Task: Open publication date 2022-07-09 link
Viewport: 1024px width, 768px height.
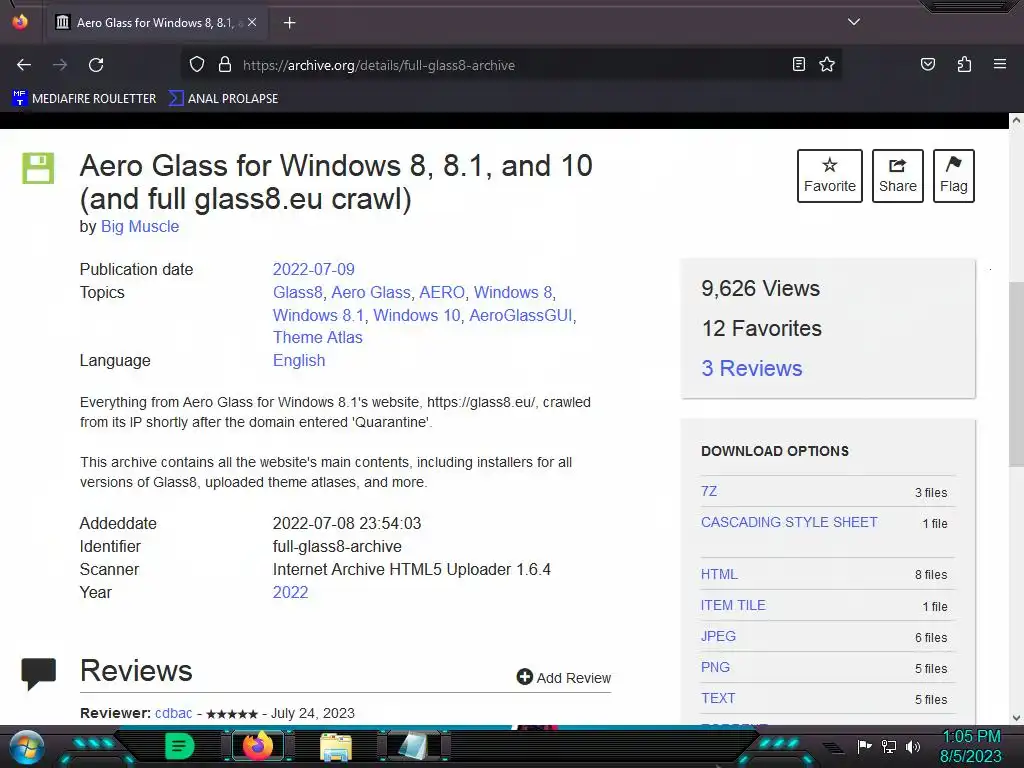Action: (x=313, y=269)
